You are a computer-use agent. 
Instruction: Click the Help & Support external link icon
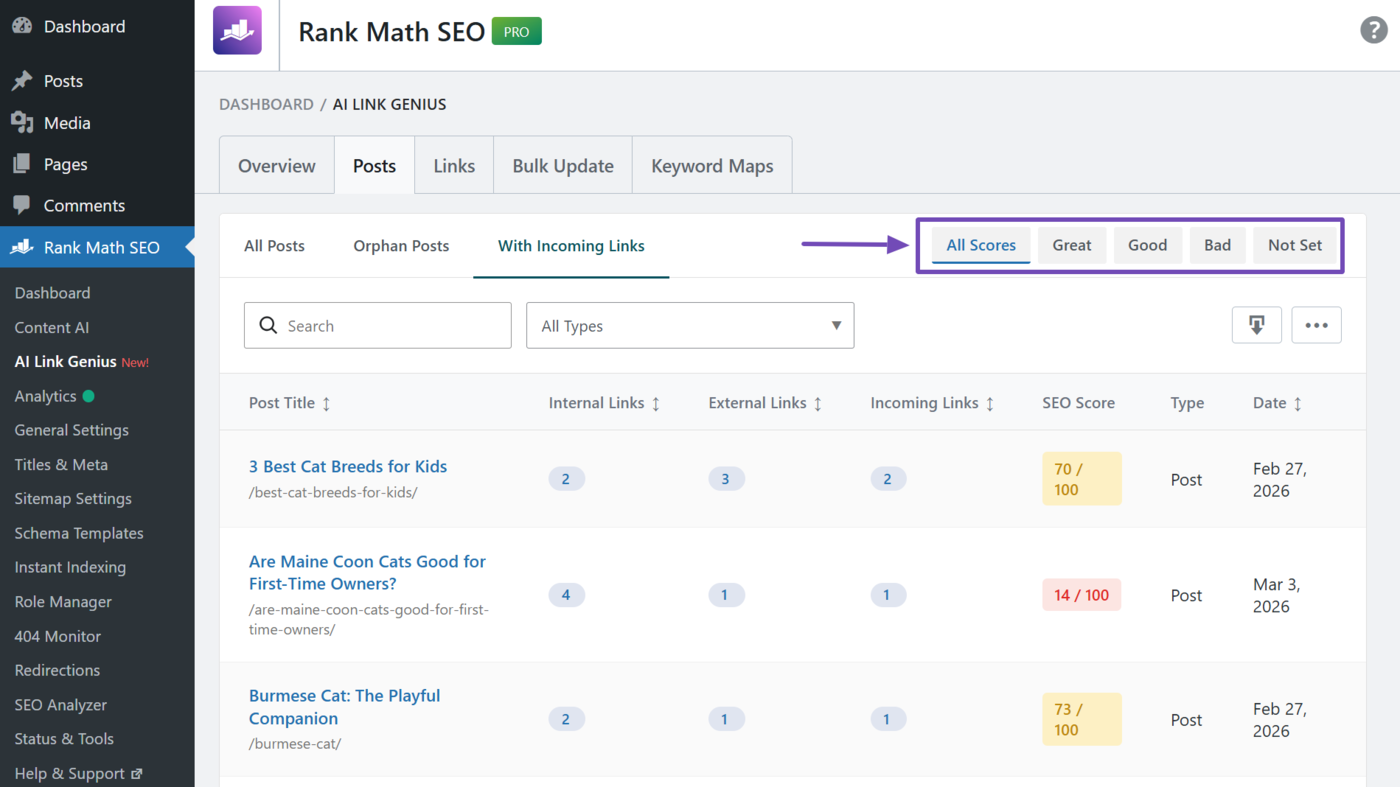tap(137, 773)
